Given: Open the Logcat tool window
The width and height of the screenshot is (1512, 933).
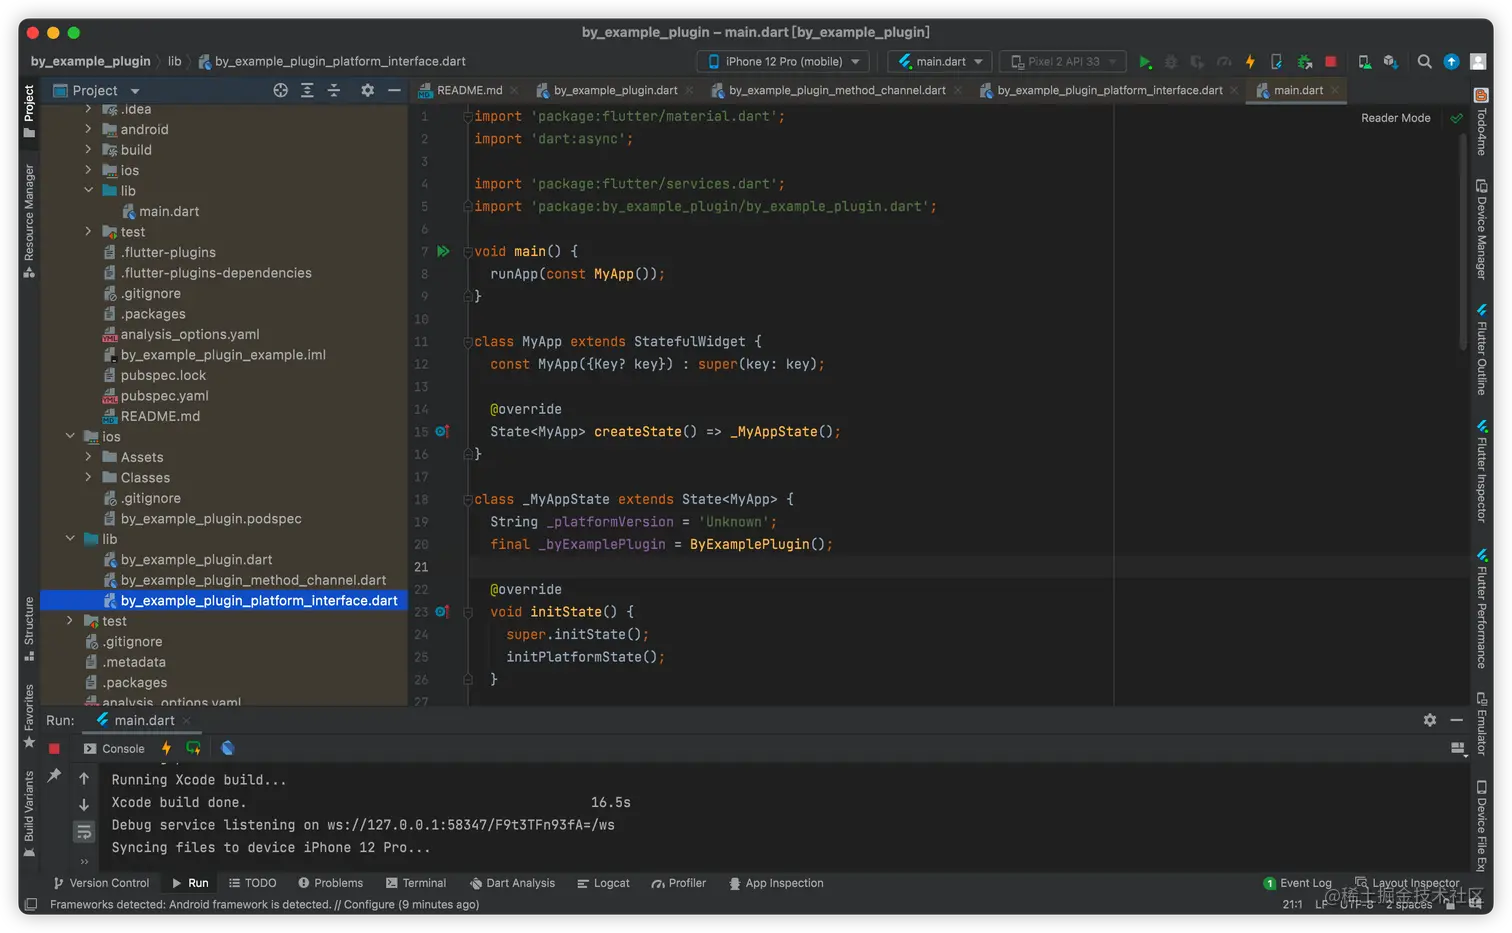Looking at the screenshot, I should [603, 883].
